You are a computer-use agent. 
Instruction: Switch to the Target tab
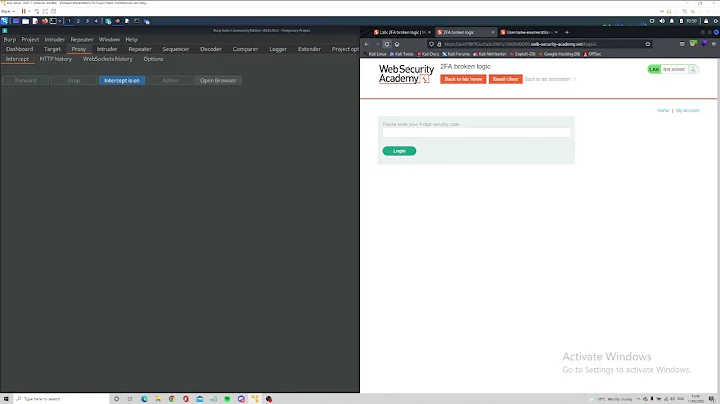[x=52, y=49]
